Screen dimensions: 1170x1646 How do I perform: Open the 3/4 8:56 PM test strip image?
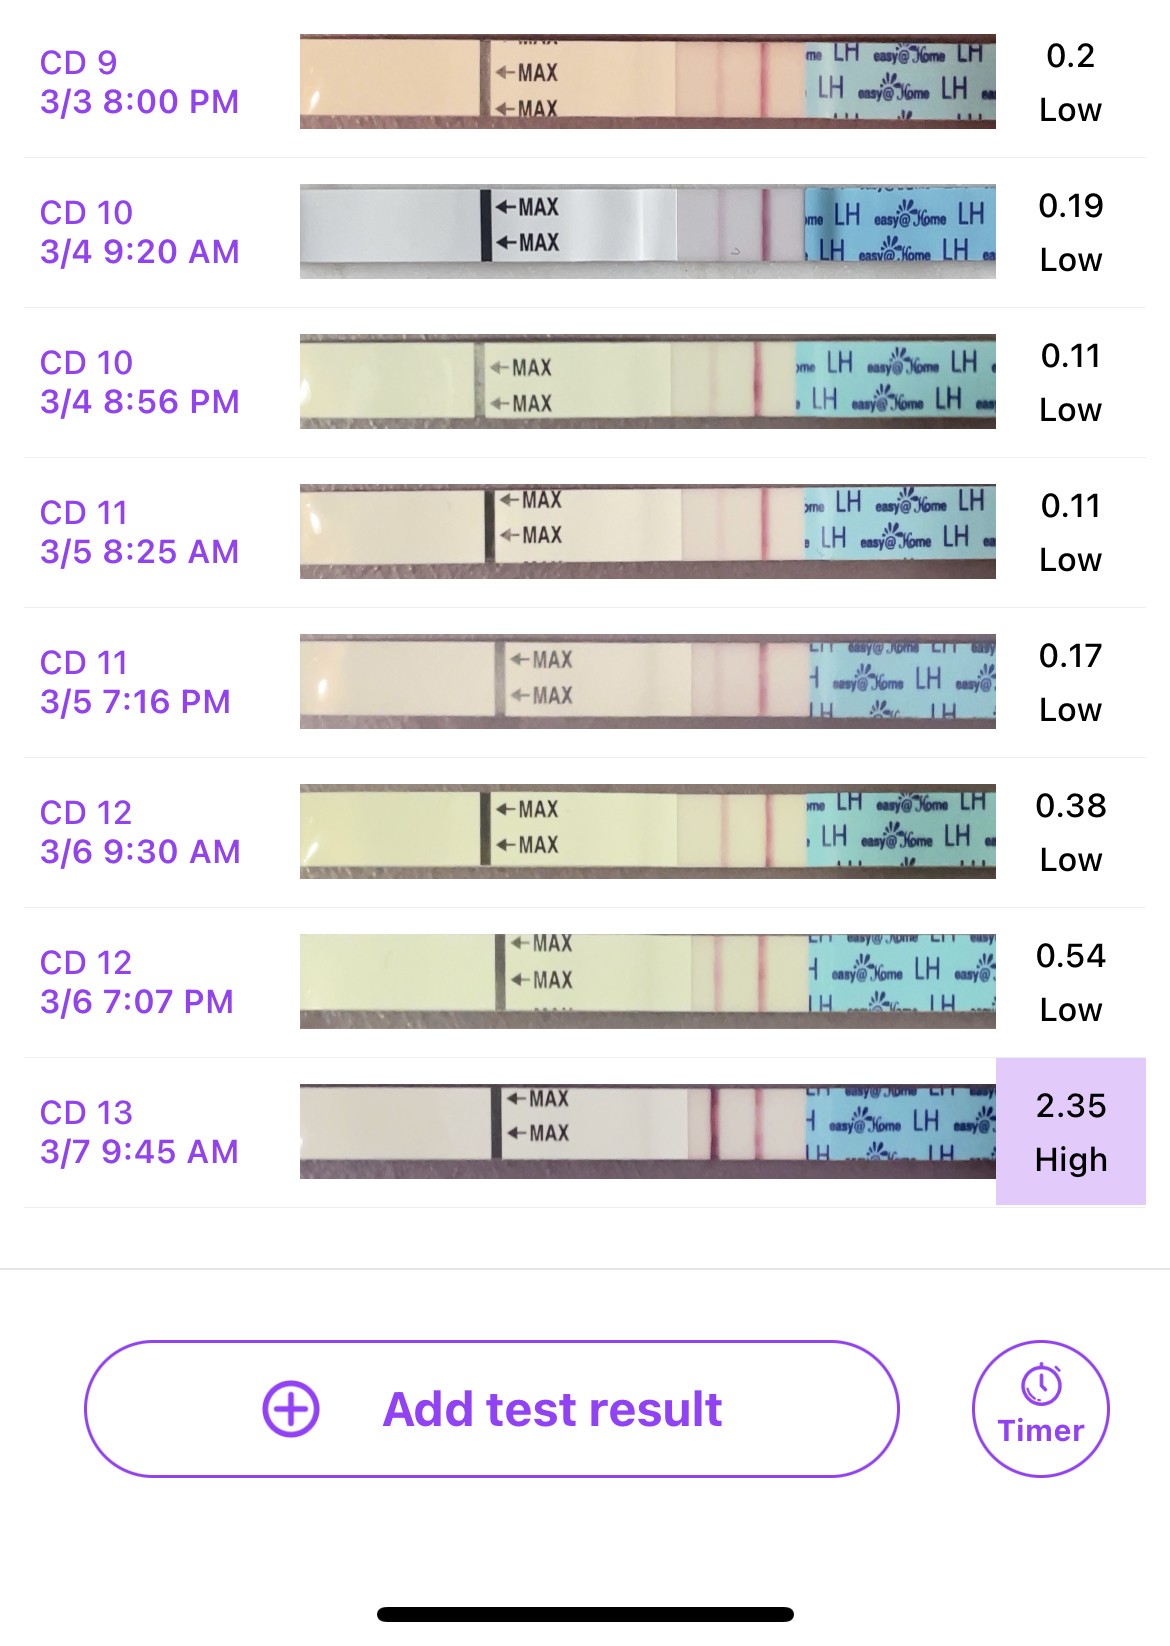tap(647, 382)
